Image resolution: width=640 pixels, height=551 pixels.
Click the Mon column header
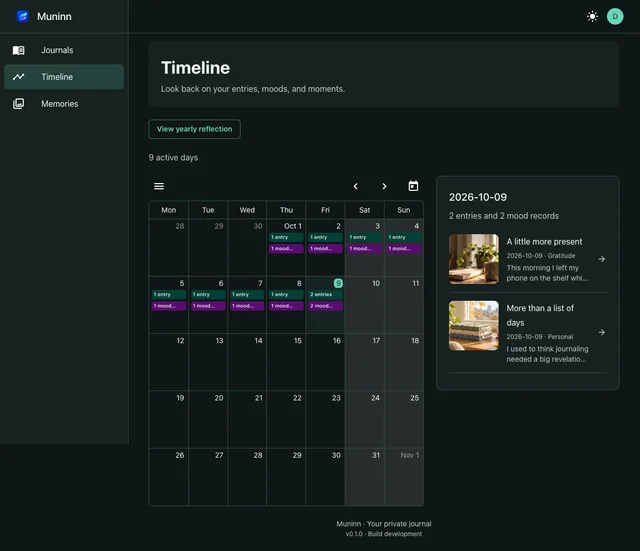coord(169,210)
